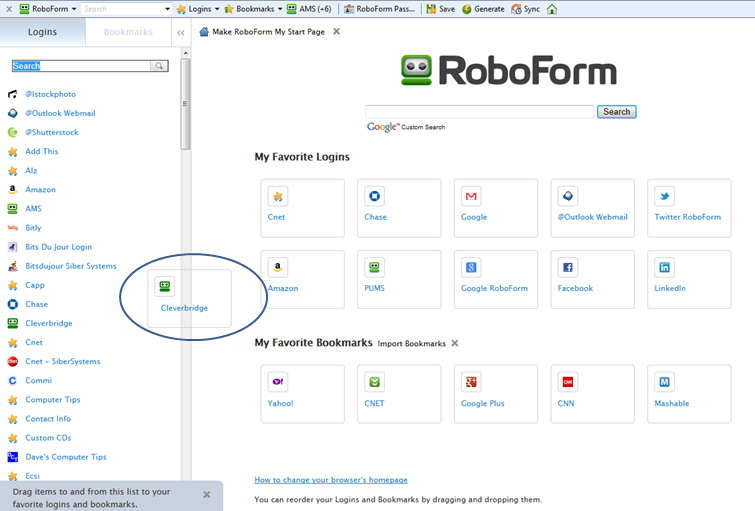Click the Google custom search input field

[x=479, y=112]
